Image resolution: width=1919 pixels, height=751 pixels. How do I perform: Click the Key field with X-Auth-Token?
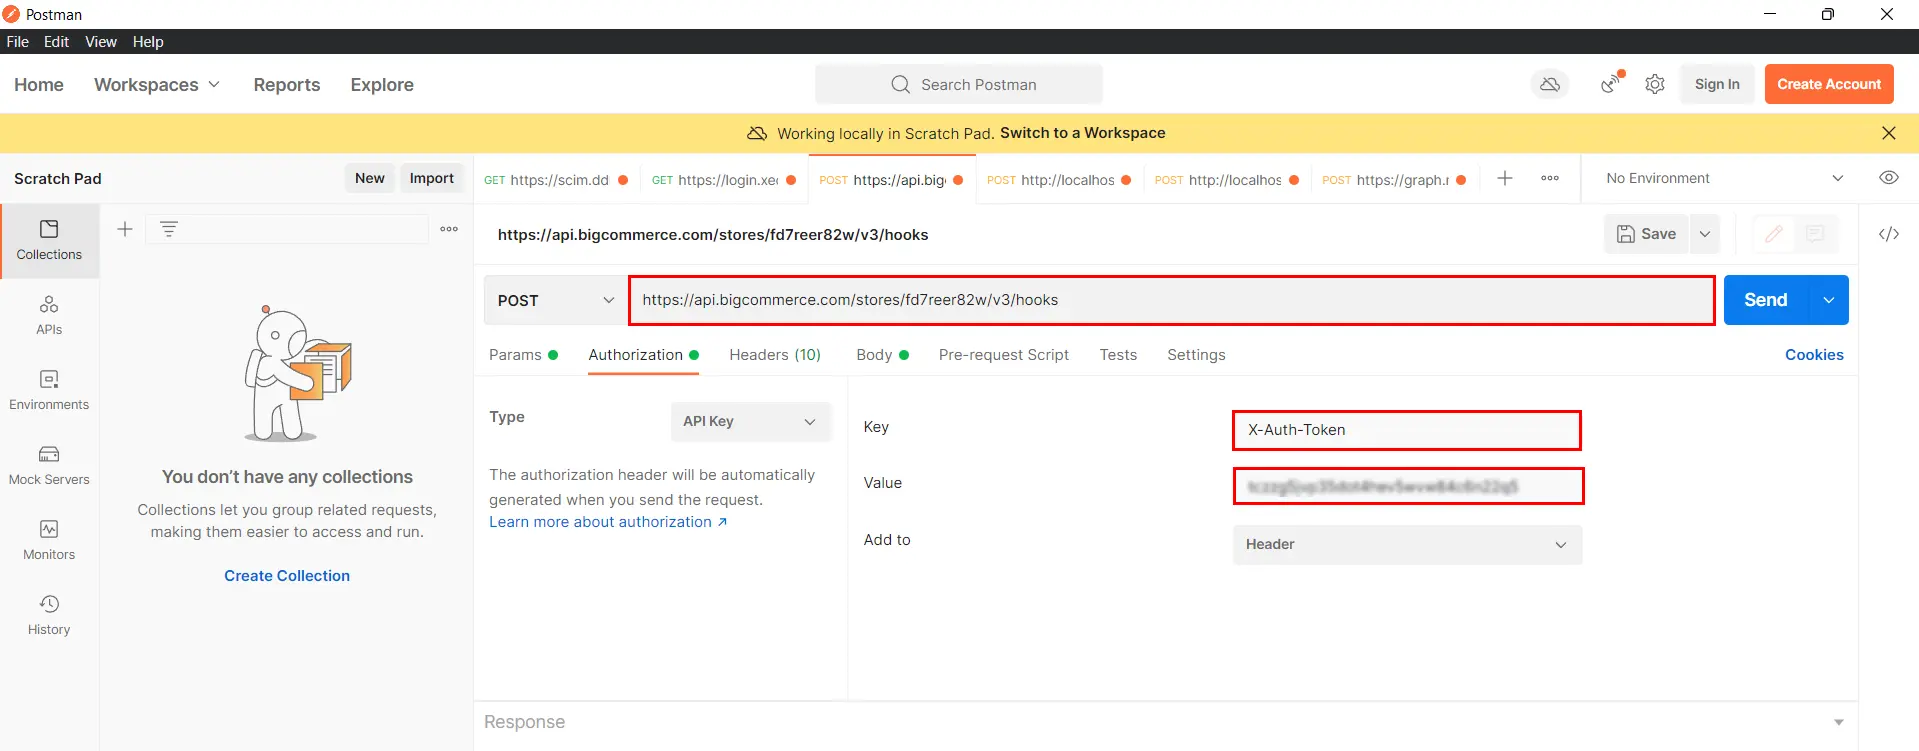[x=1407, y=430]
